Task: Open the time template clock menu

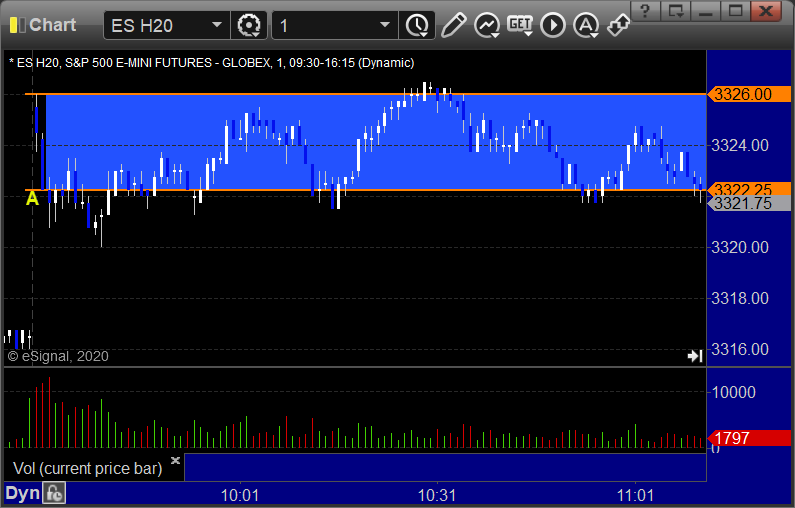Action: (417, 25)
